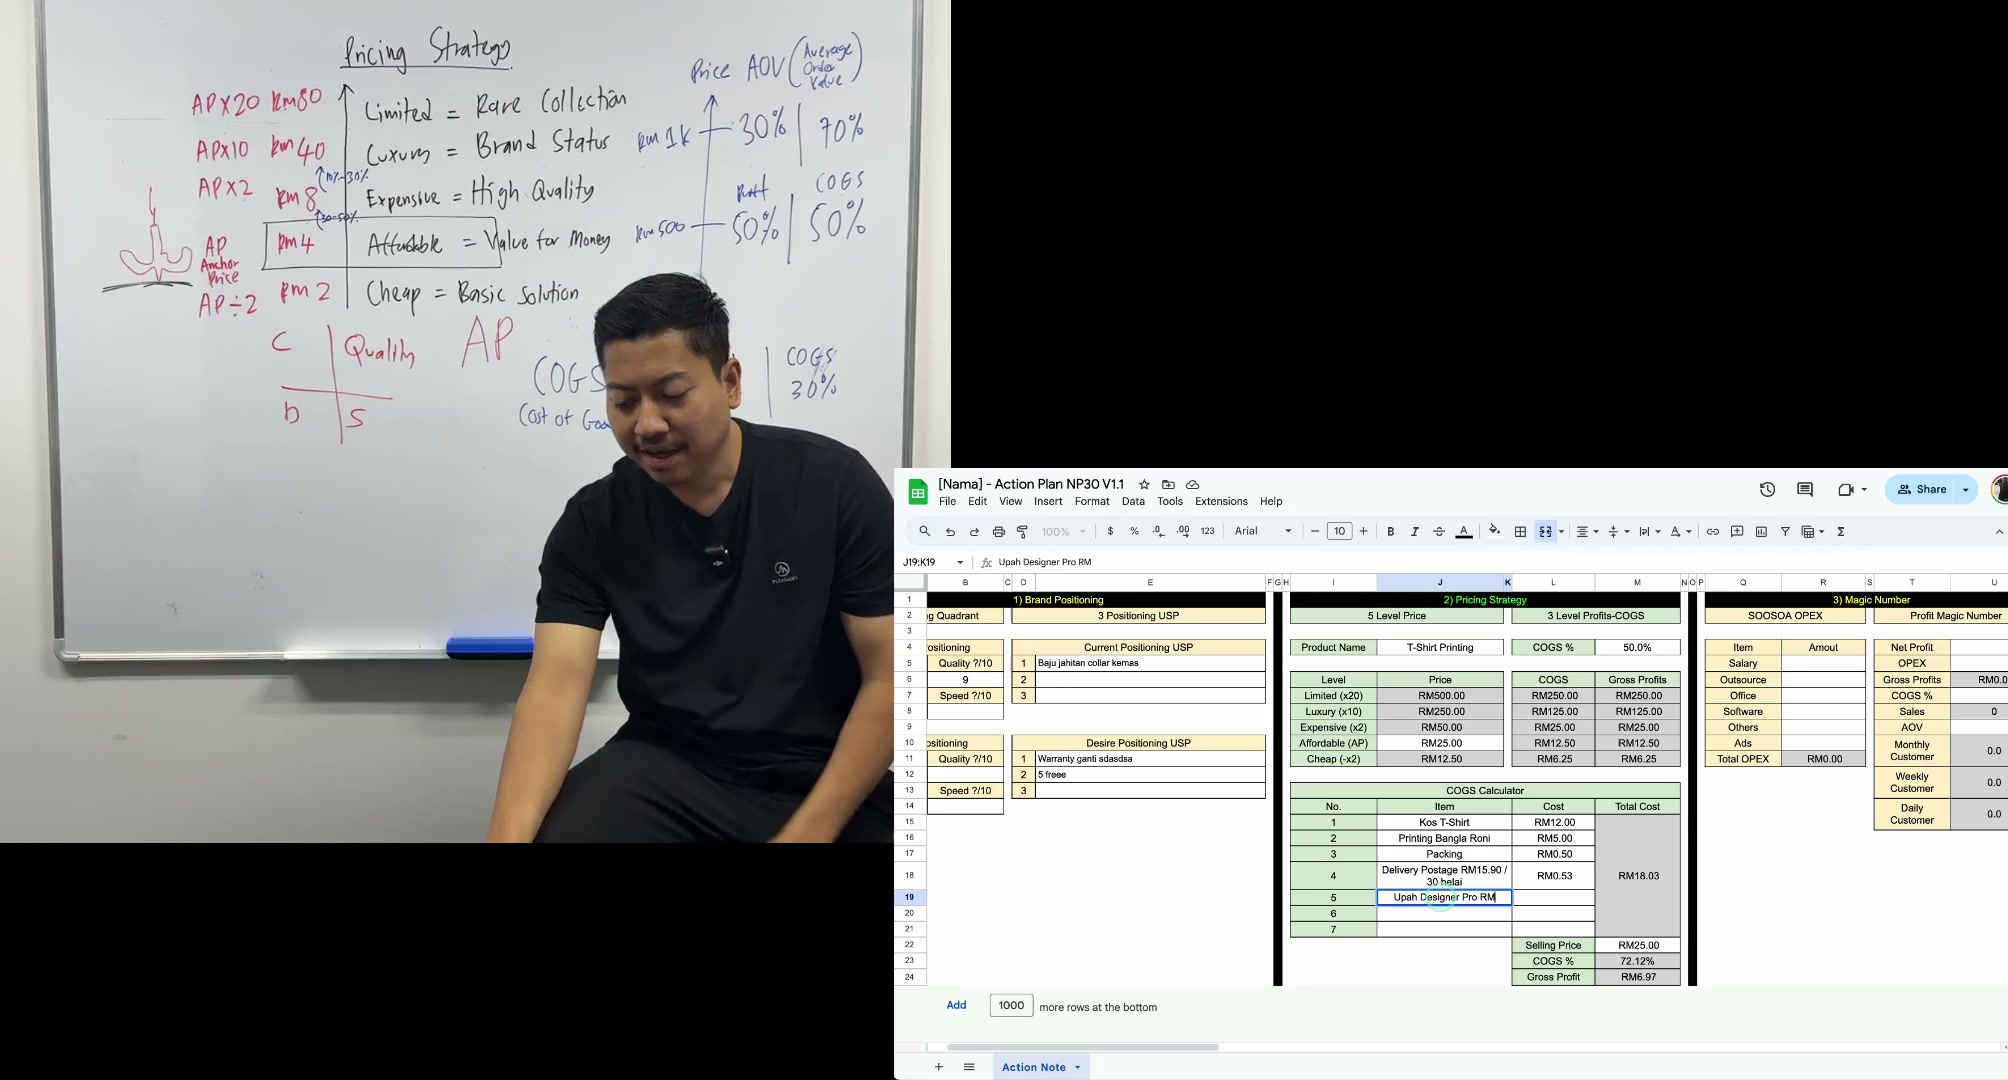Viewport: 2008px width, 1080px height.
Task: Toggle strikethrough formatting
Action: tap(1439, 532)
